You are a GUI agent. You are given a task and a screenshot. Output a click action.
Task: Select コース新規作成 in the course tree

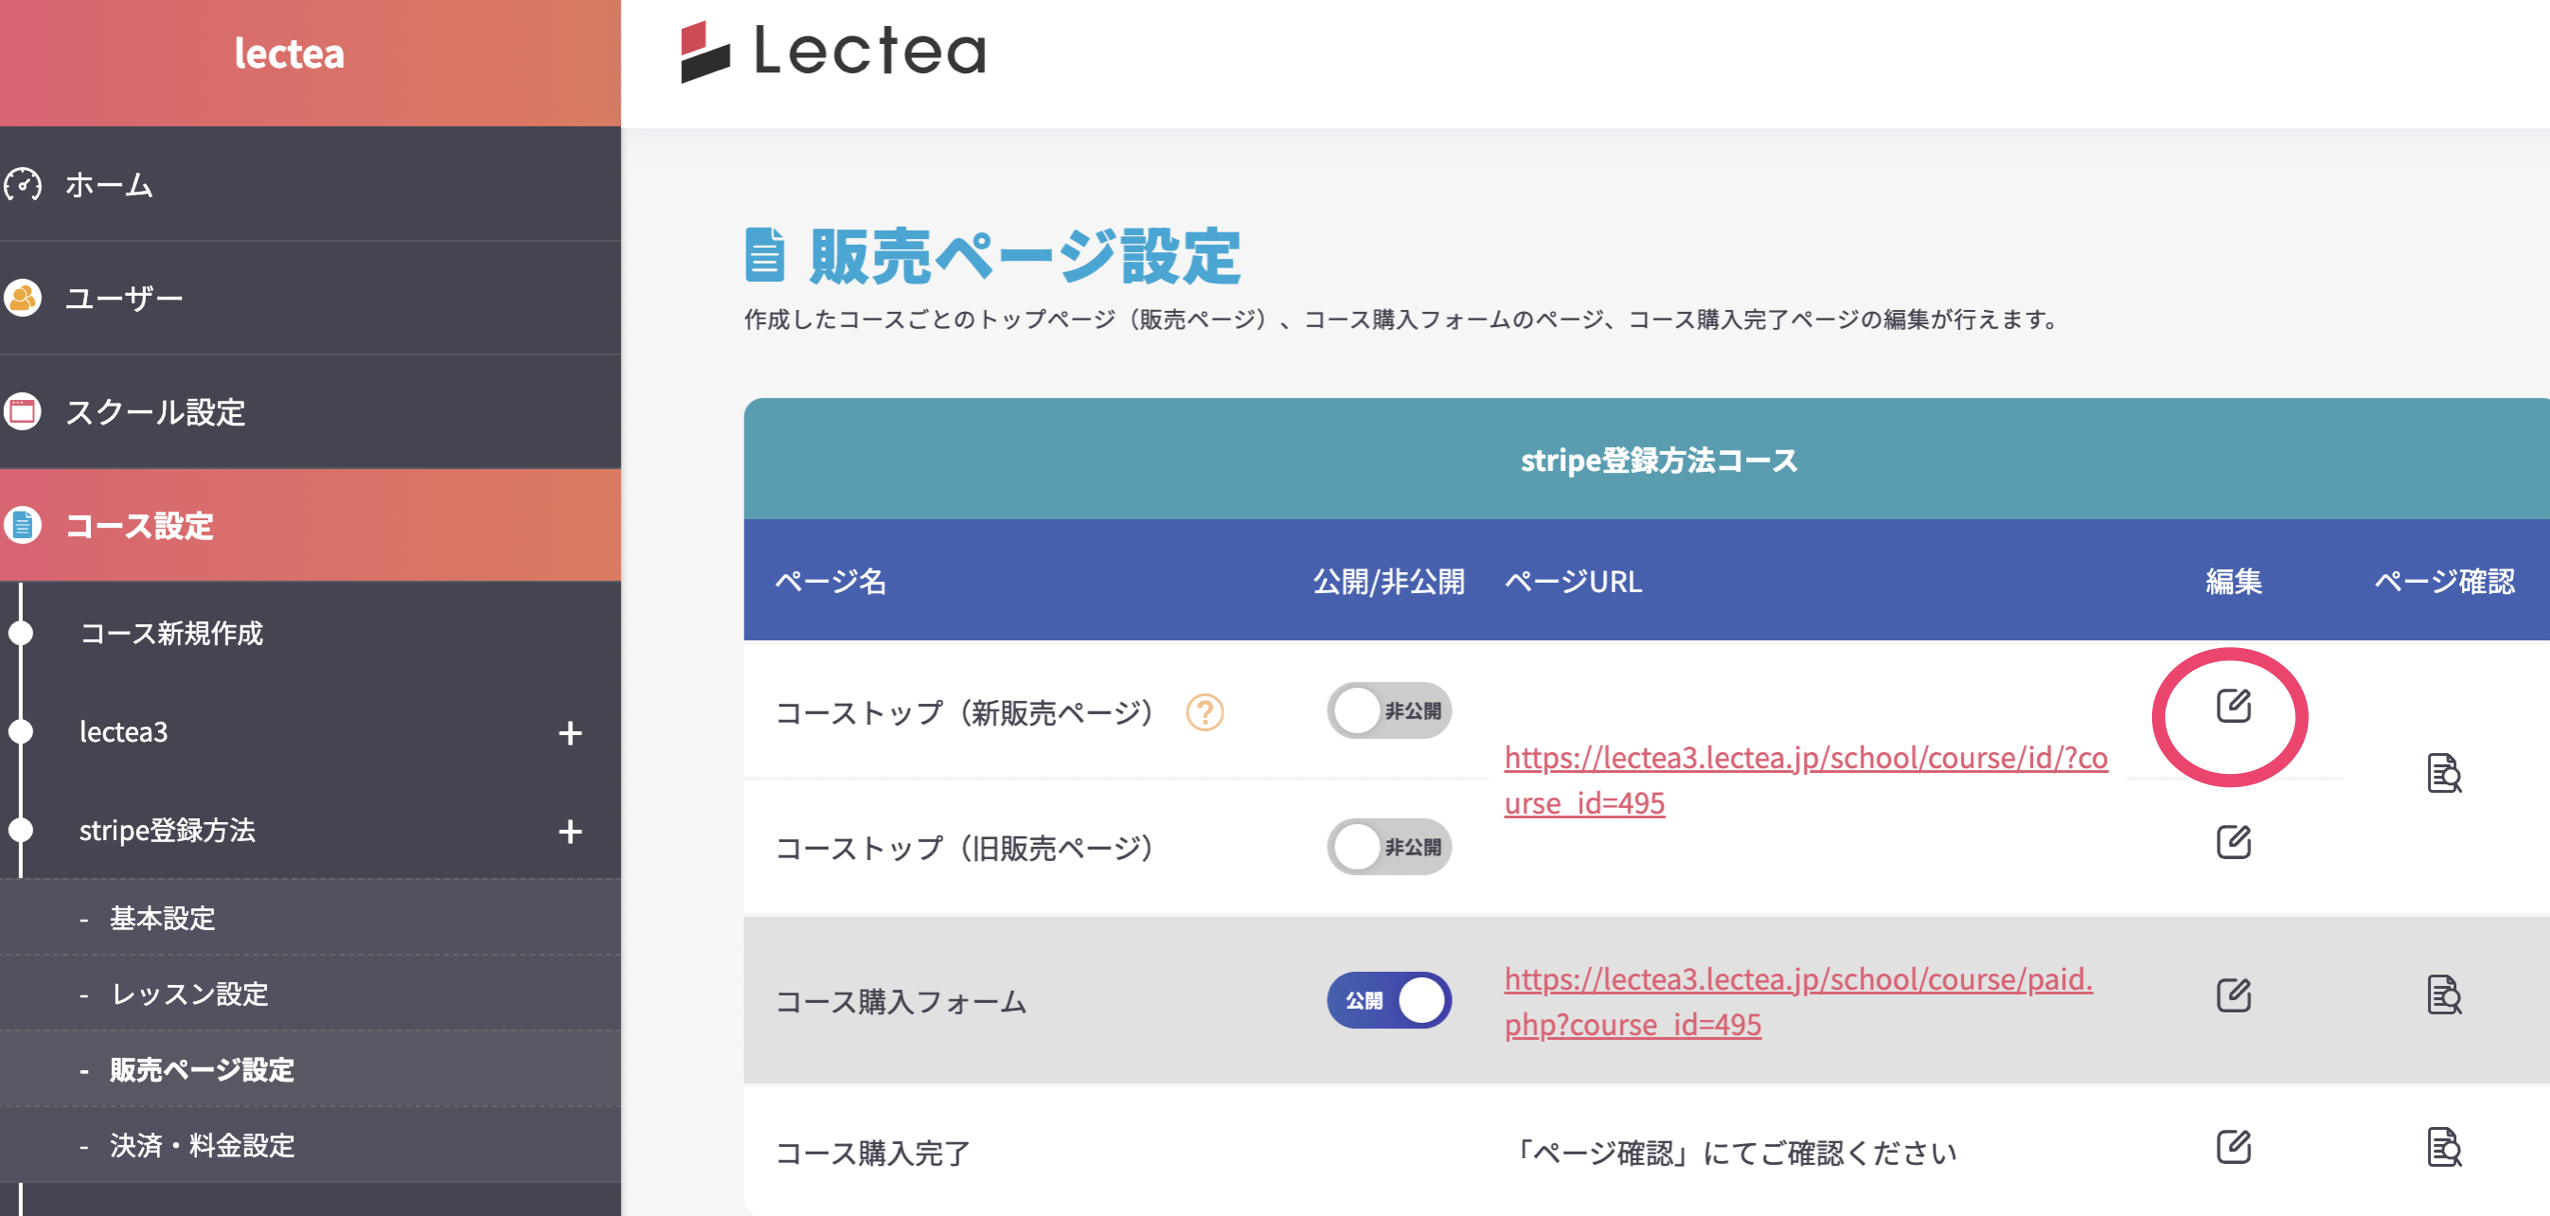172,633
